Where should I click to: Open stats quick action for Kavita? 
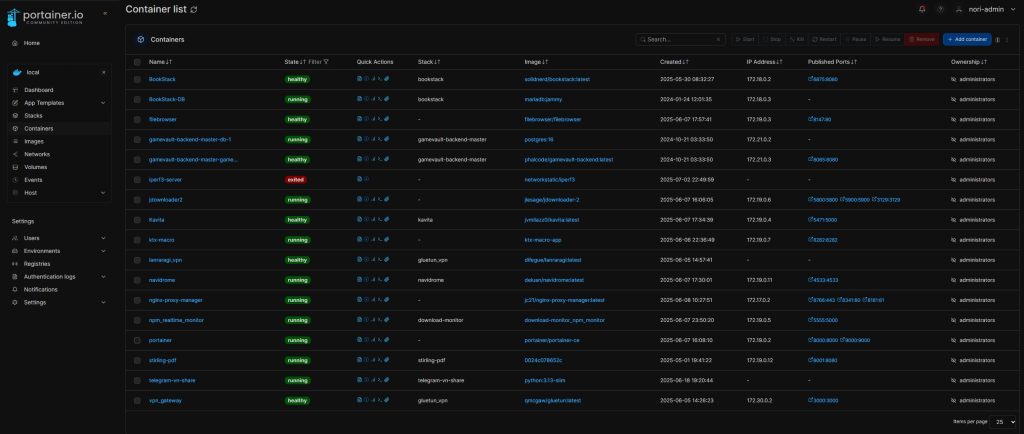tap(373, 219)
